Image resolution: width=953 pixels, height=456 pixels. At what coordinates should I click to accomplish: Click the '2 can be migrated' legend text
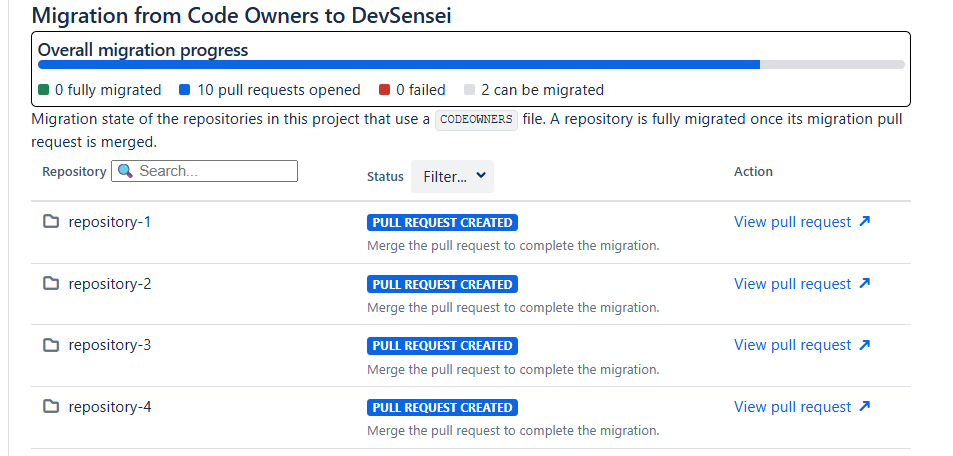click(x=542, y=90)
